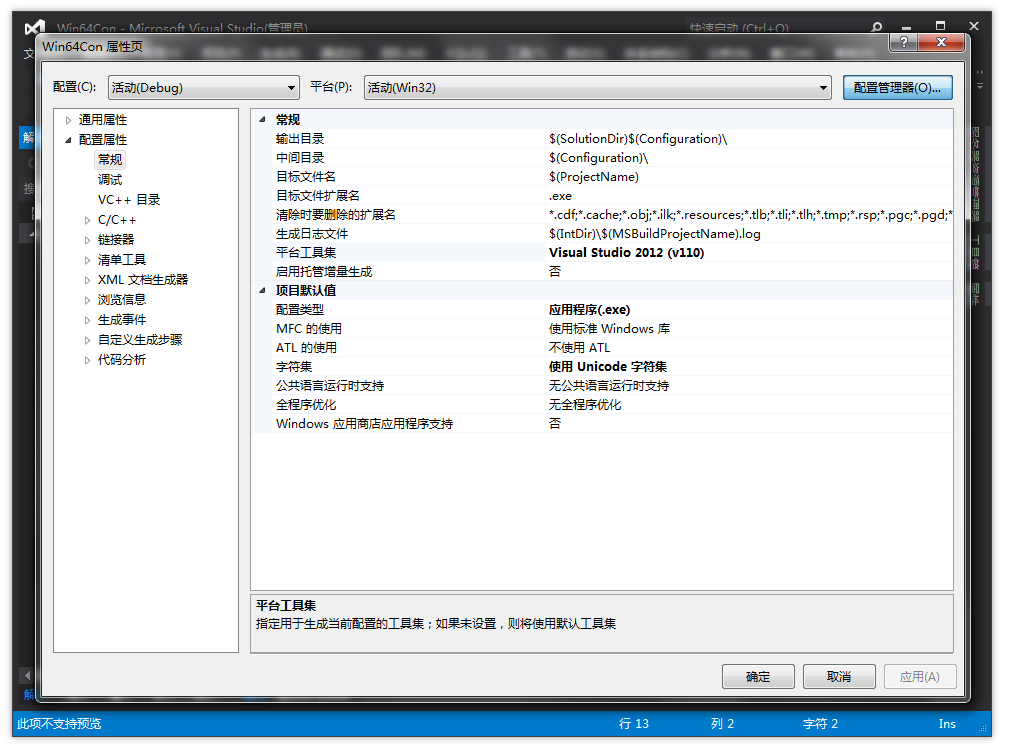Click the $(IntDir)\$(MSBuildProjectName).log value
This screenshot has width=1009, height=755.
(654, 234)
